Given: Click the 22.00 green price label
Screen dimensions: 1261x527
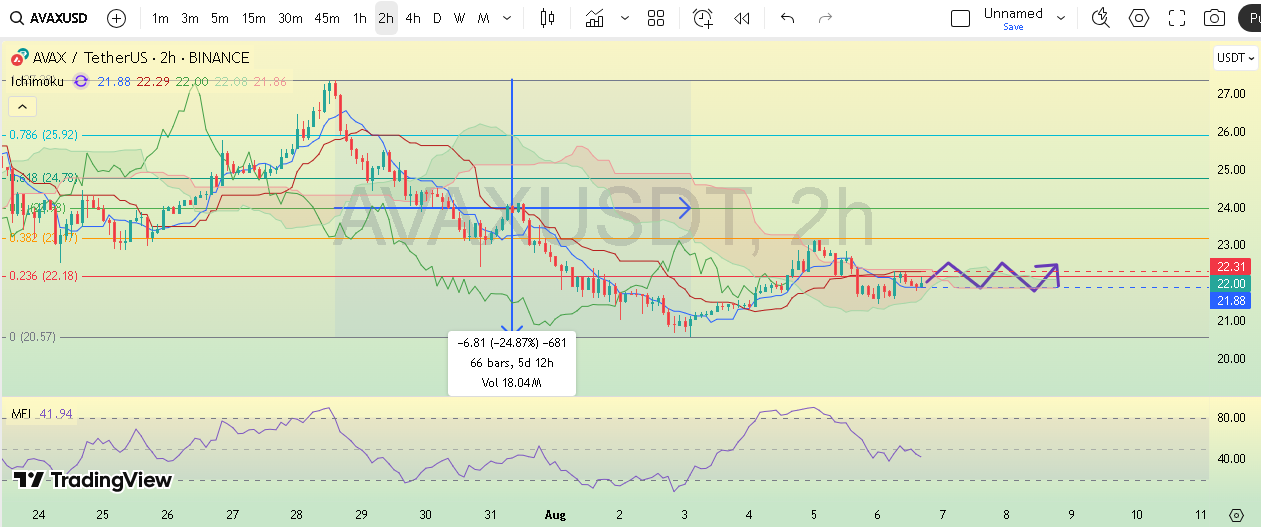Looking at the screenshot, I should (1229, 284).
